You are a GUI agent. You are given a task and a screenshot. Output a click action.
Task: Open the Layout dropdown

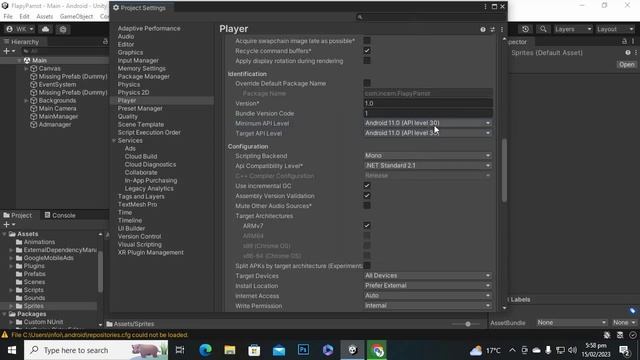click(615, 29)
